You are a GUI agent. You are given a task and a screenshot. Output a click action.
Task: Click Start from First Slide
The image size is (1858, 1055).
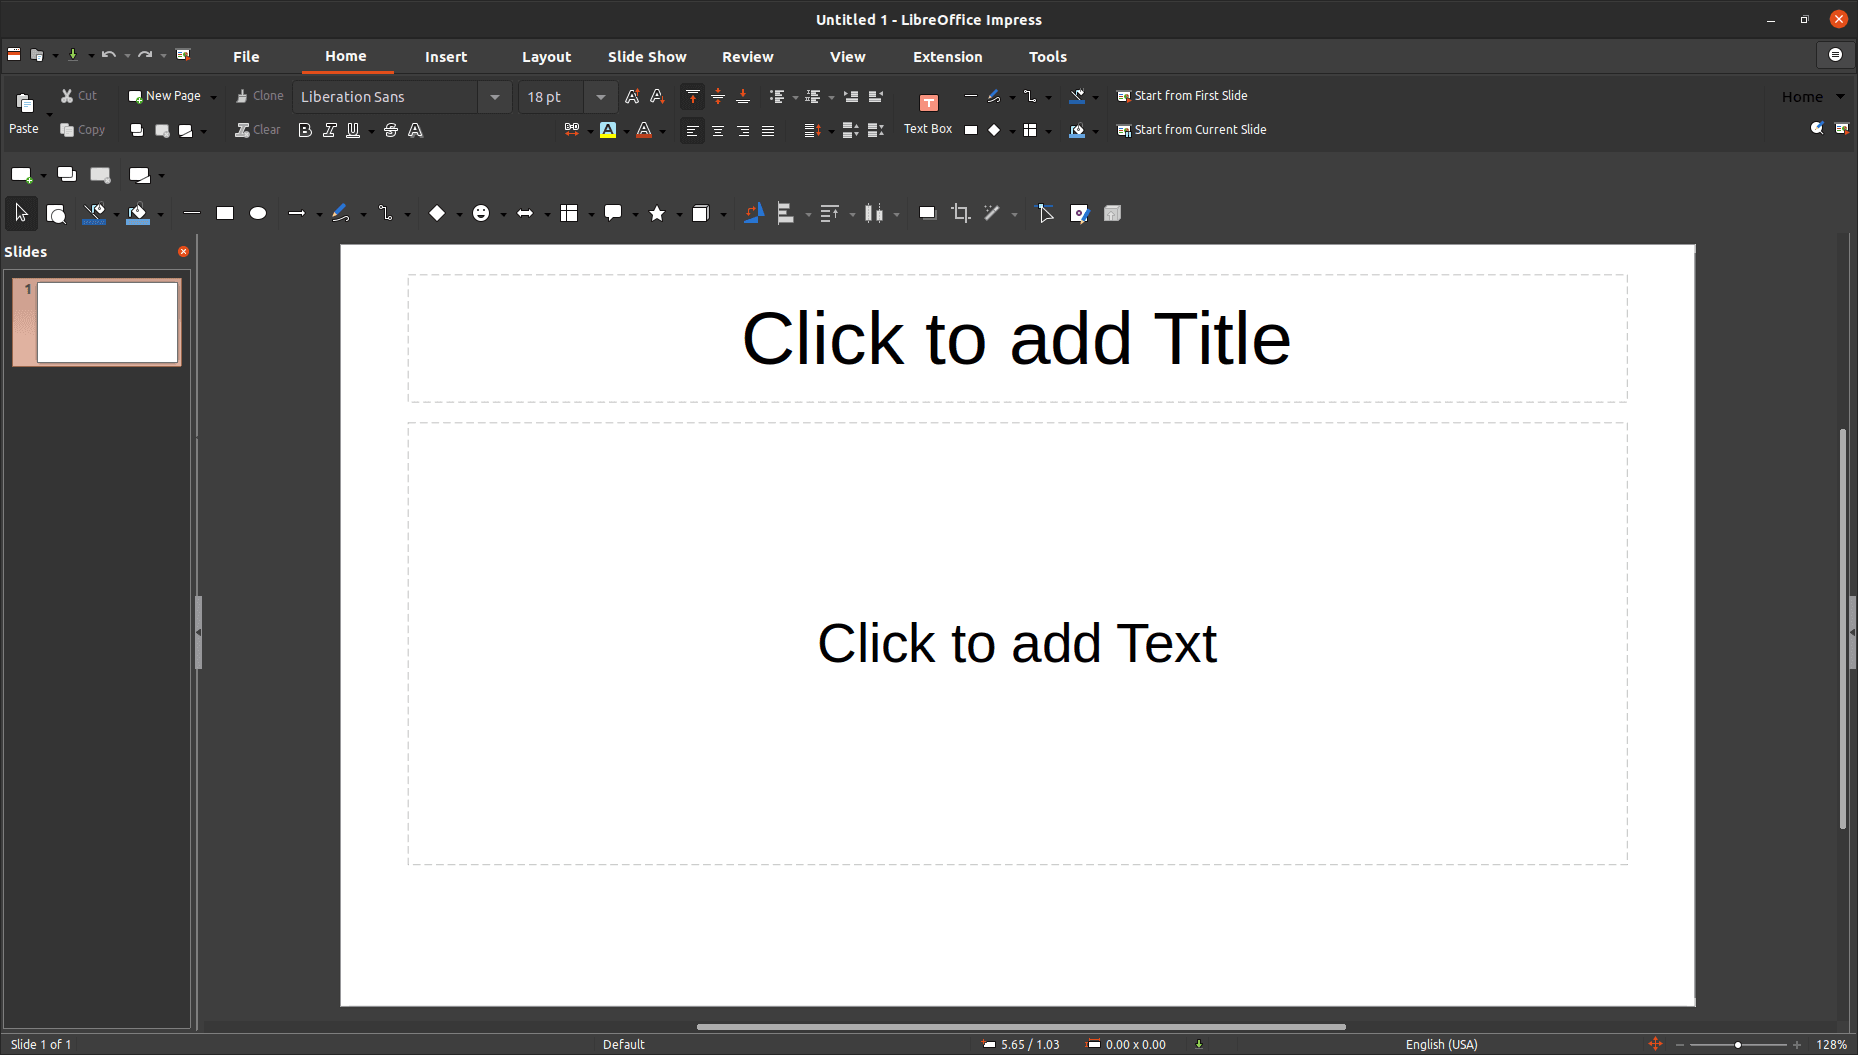(x=1182, y=96)
